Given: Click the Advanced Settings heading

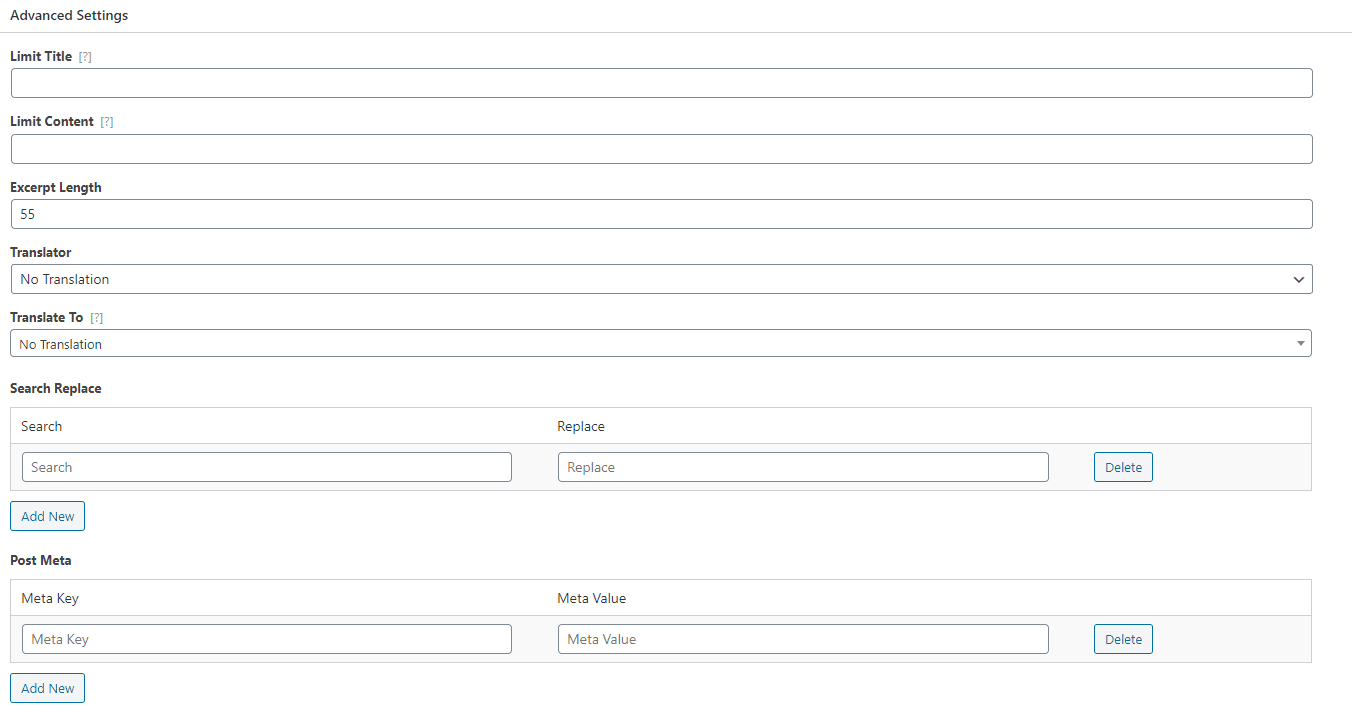Looking at the screenshot, I should [x=69, y=16].
